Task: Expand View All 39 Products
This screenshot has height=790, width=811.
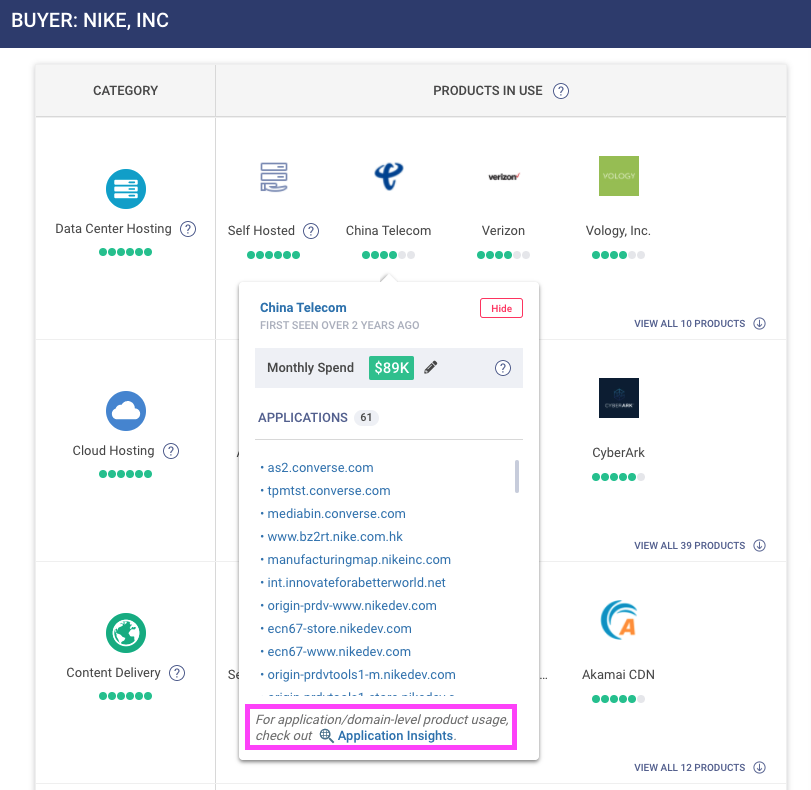Action: 700,545
